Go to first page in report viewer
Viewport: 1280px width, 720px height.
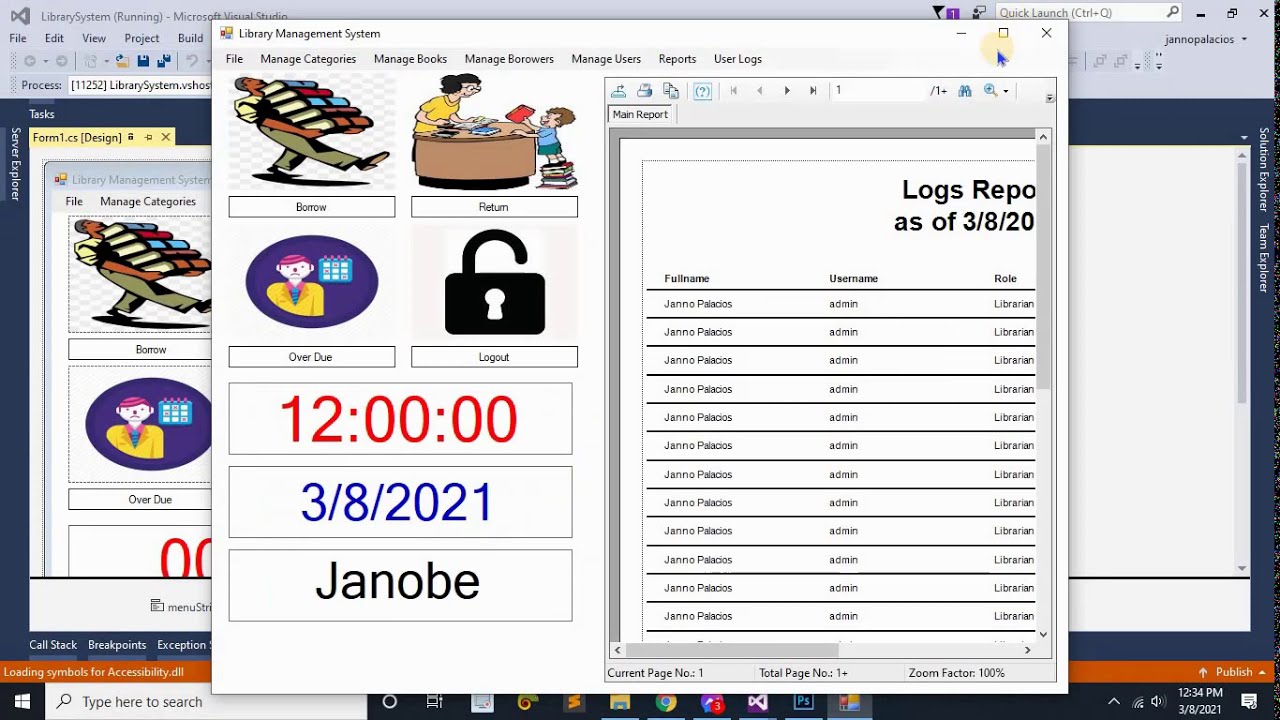[x=734, y=91]
